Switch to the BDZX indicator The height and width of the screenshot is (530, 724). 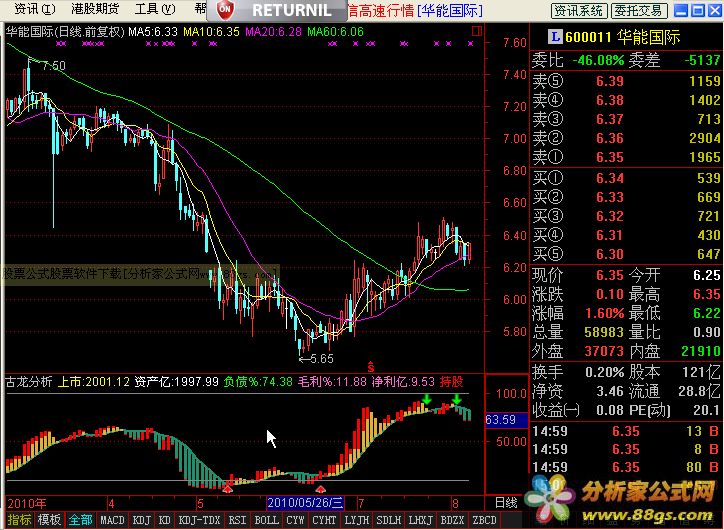[x=453, y=520]
